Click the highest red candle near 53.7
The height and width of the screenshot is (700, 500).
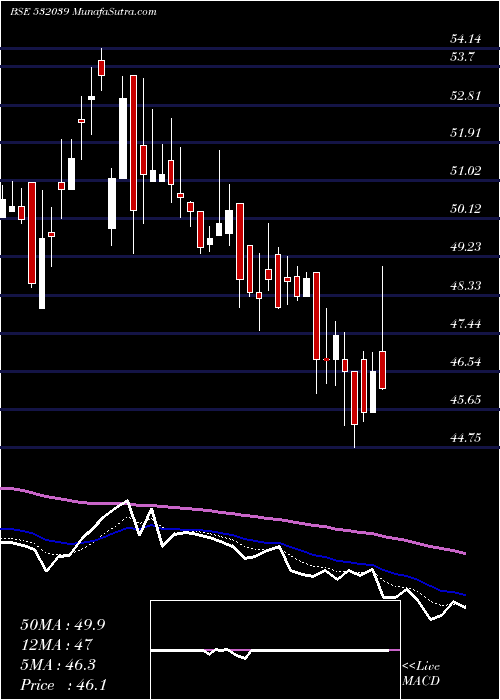[x=101, y=68]
